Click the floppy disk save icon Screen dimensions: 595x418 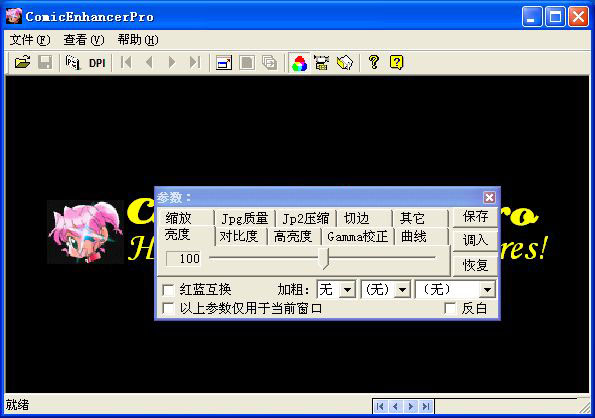click(45, 62)
